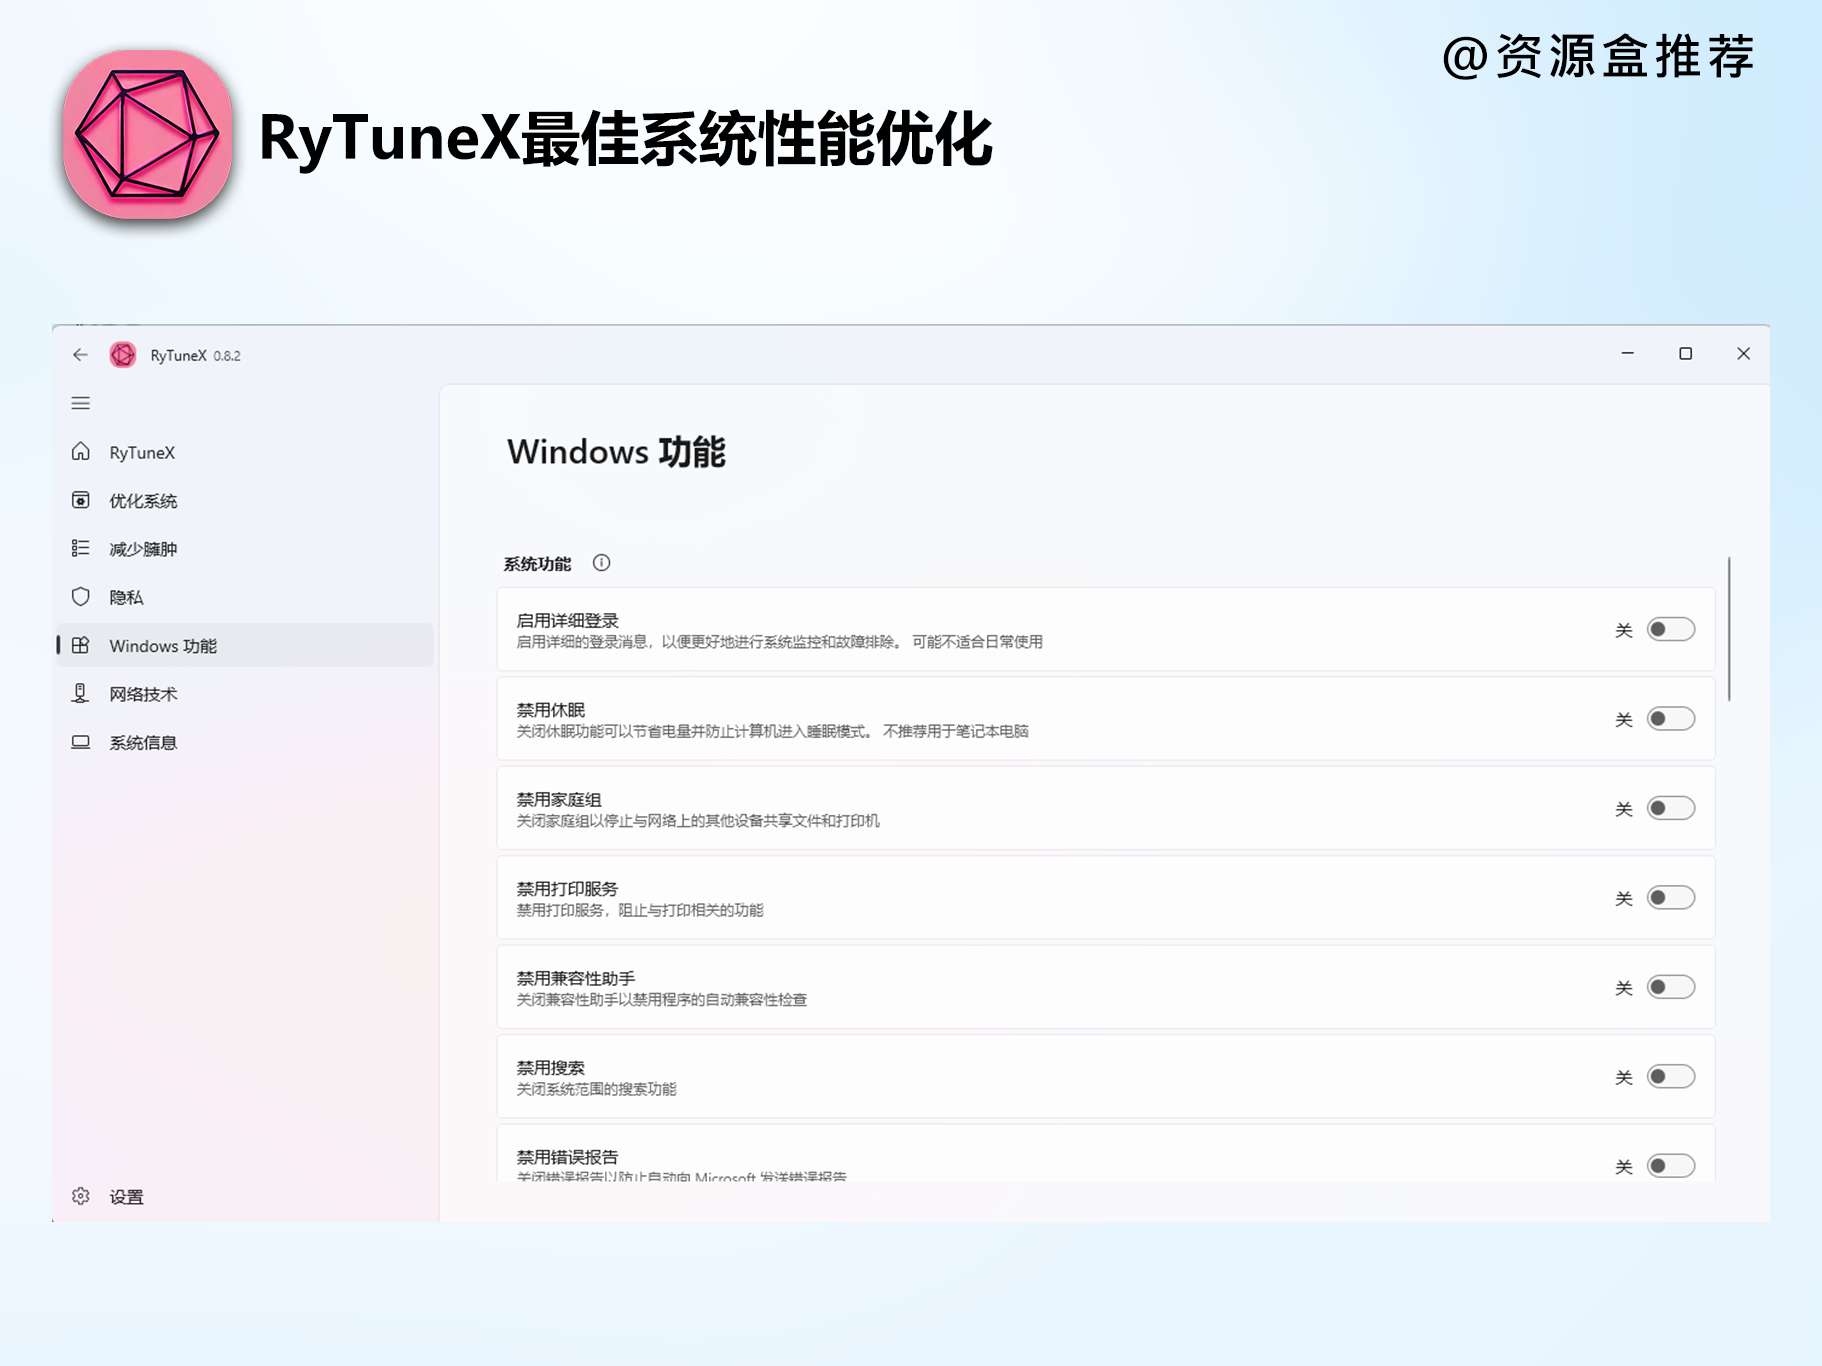1822x1366 pixels.
Task: Toggle 禁用兼容性助手 switch
Action: (1671, 987)
